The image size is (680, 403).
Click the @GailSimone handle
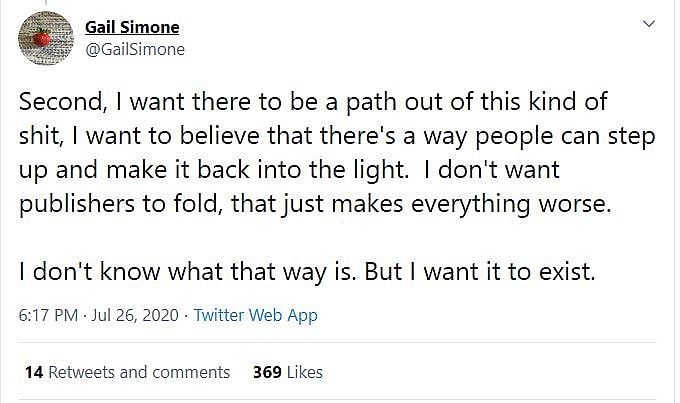(135, 48)
